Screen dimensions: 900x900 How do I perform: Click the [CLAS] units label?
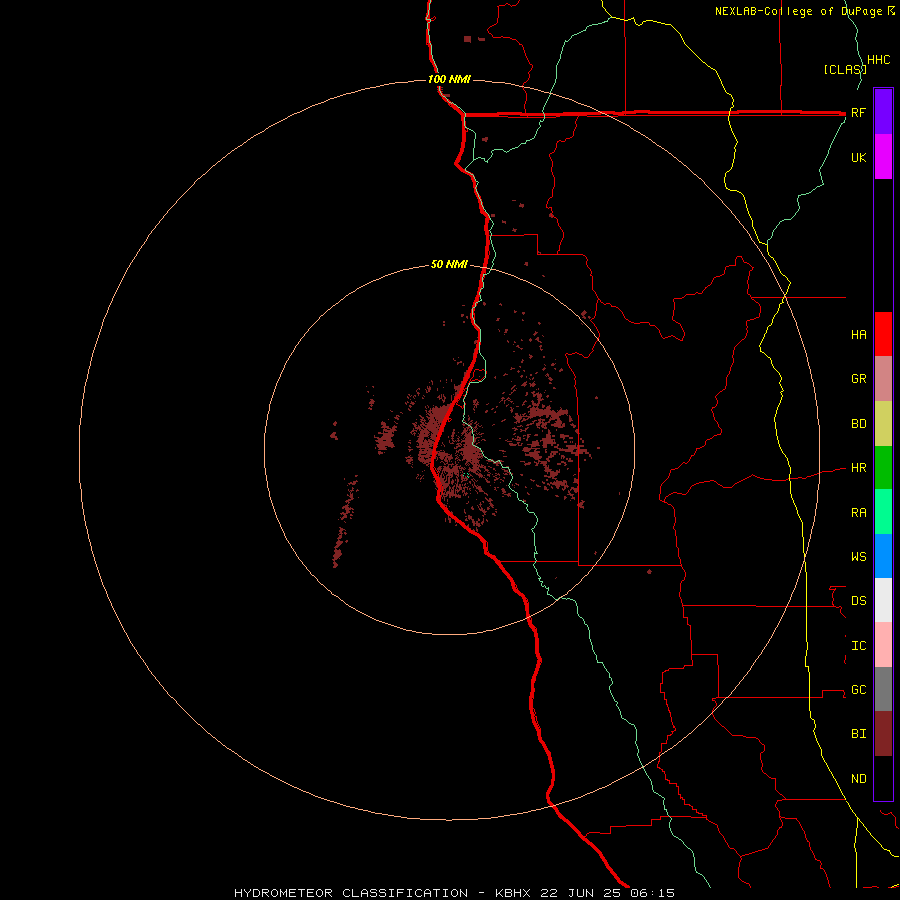coord(845,69)
